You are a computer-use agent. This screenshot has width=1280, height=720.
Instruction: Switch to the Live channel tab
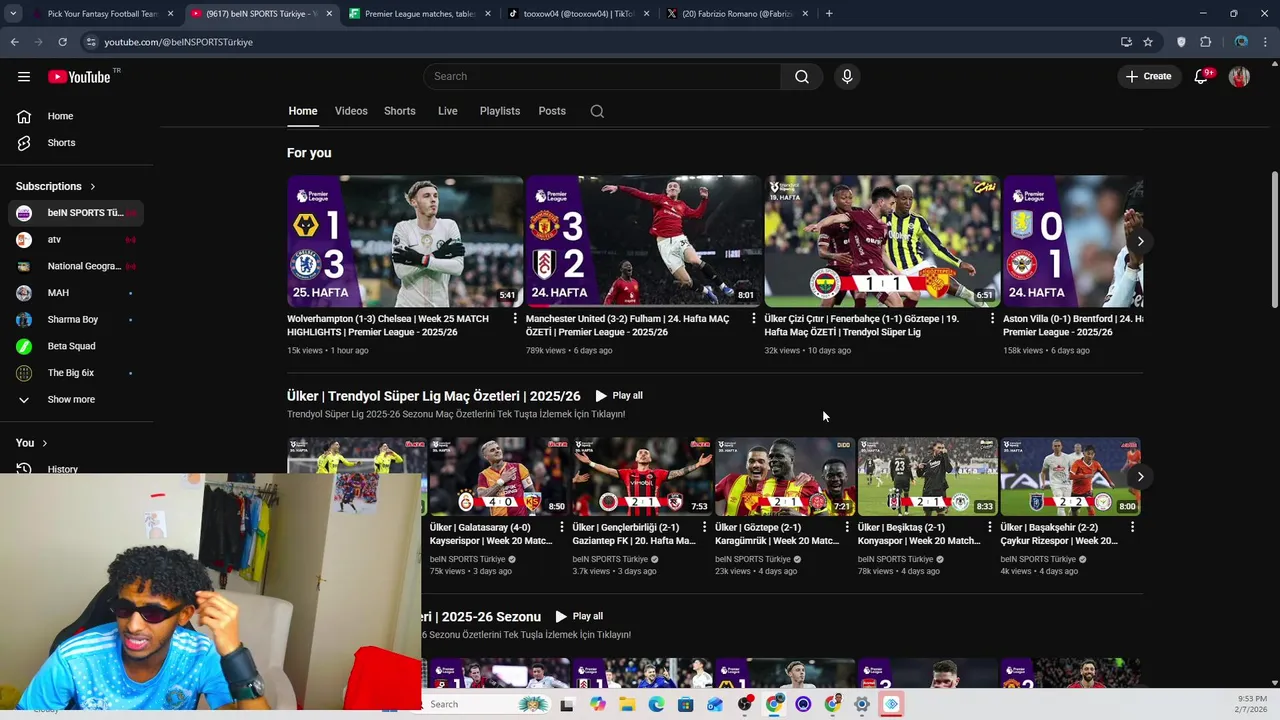(448, 111)
